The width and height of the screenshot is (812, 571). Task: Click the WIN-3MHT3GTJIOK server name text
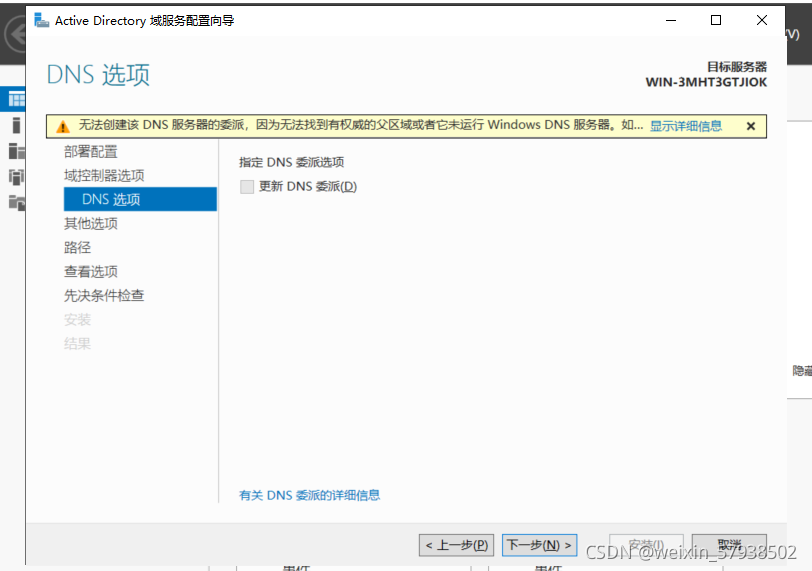tap(706, 82)
